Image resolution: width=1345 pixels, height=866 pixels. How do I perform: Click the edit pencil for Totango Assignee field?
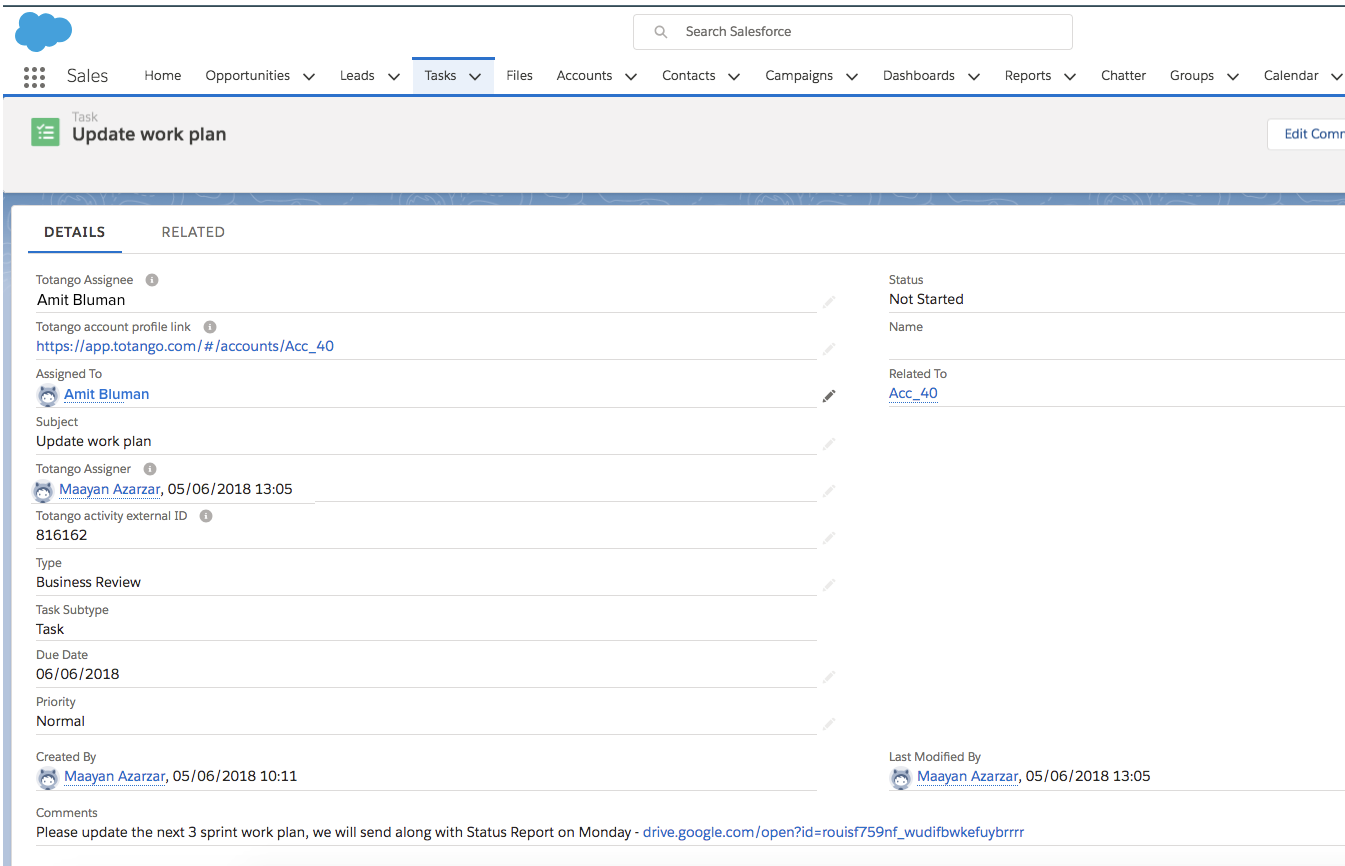pyautogui.click(x=828, y=301)
